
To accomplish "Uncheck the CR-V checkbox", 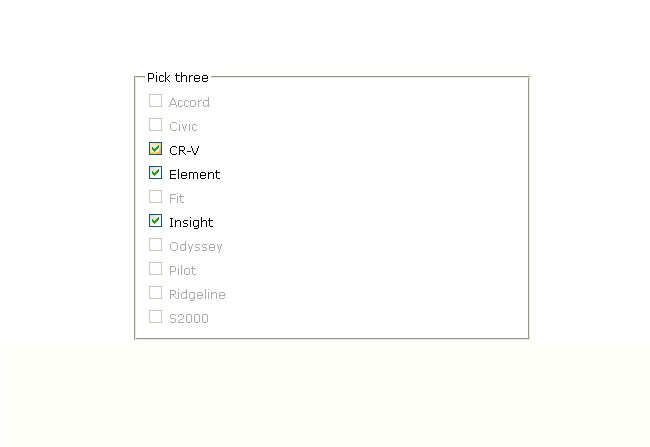I will [155, 149].
